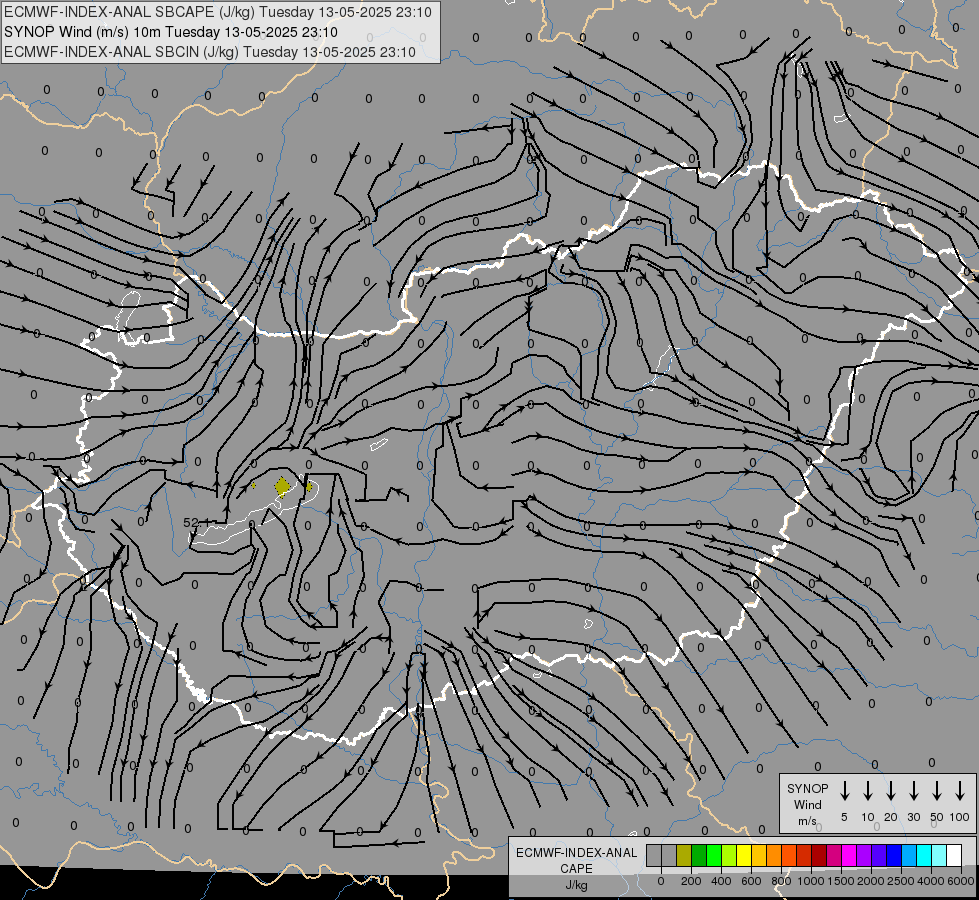Select the orange CAPE swatch before 800
This screenshot has height=900, width=979.
pyautogui.click(x=774, y=856)
